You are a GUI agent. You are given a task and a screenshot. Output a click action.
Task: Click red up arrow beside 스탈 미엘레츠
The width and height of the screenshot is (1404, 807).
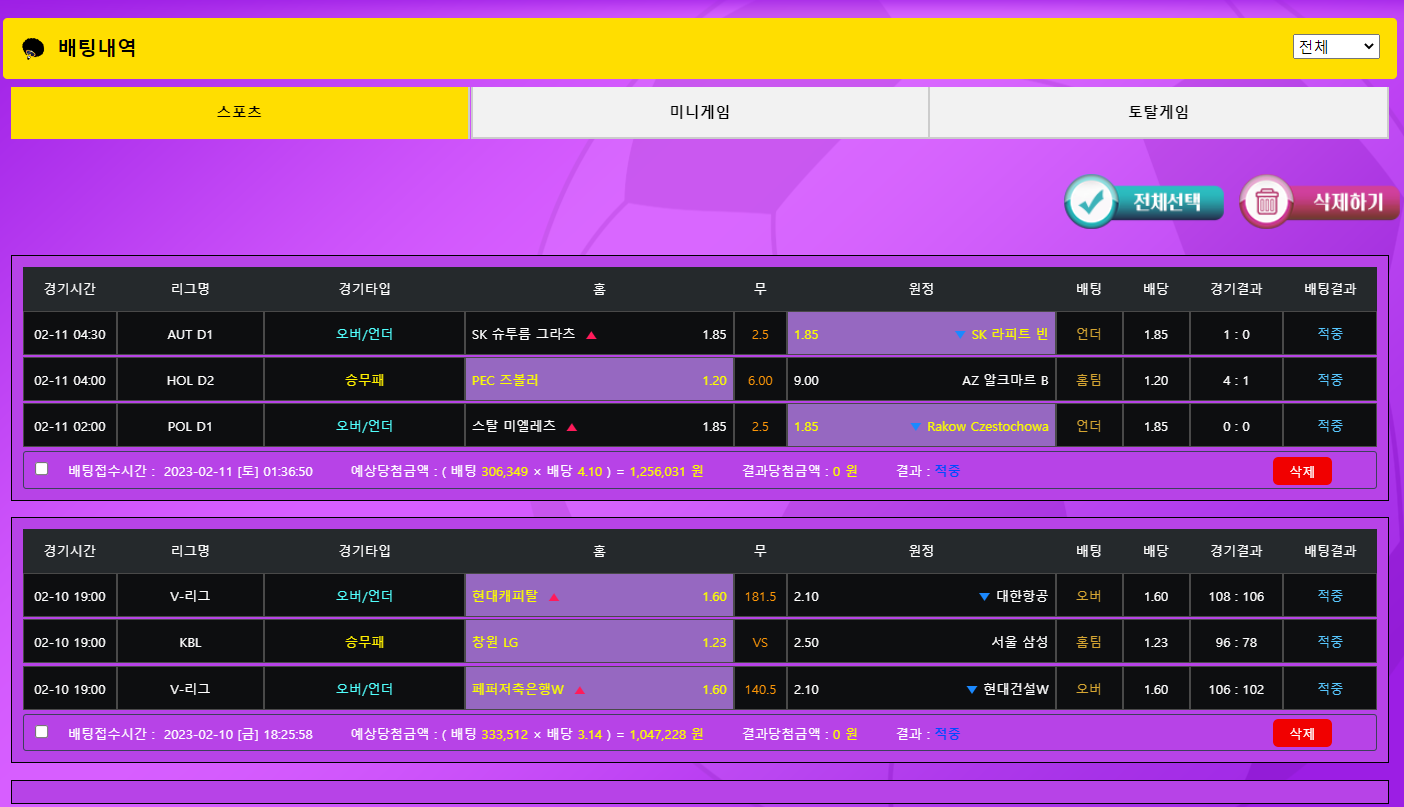point(572,427)
